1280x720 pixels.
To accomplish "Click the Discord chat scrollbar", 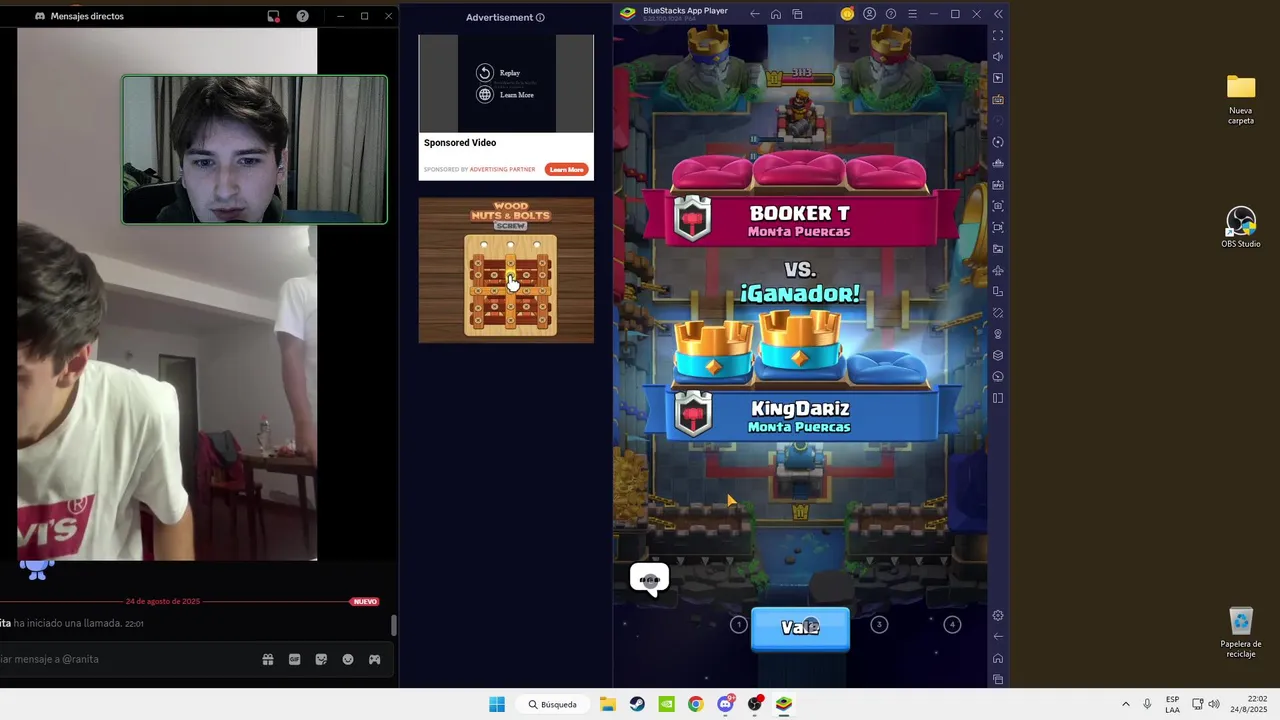I will click(x=394, y=625).
